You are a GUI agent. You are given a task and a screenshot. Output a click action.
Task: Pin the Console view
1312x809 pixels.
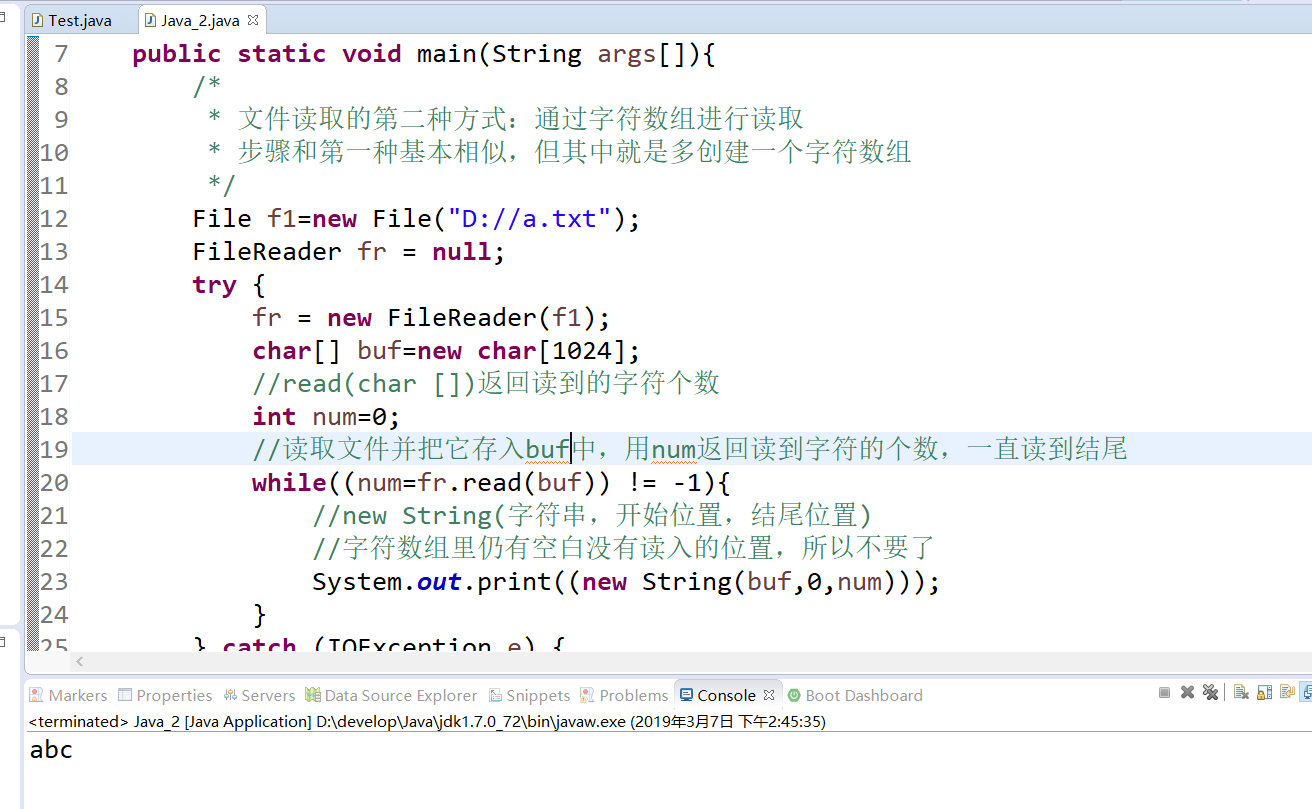pyautogui.click(x=1306, y=692)
